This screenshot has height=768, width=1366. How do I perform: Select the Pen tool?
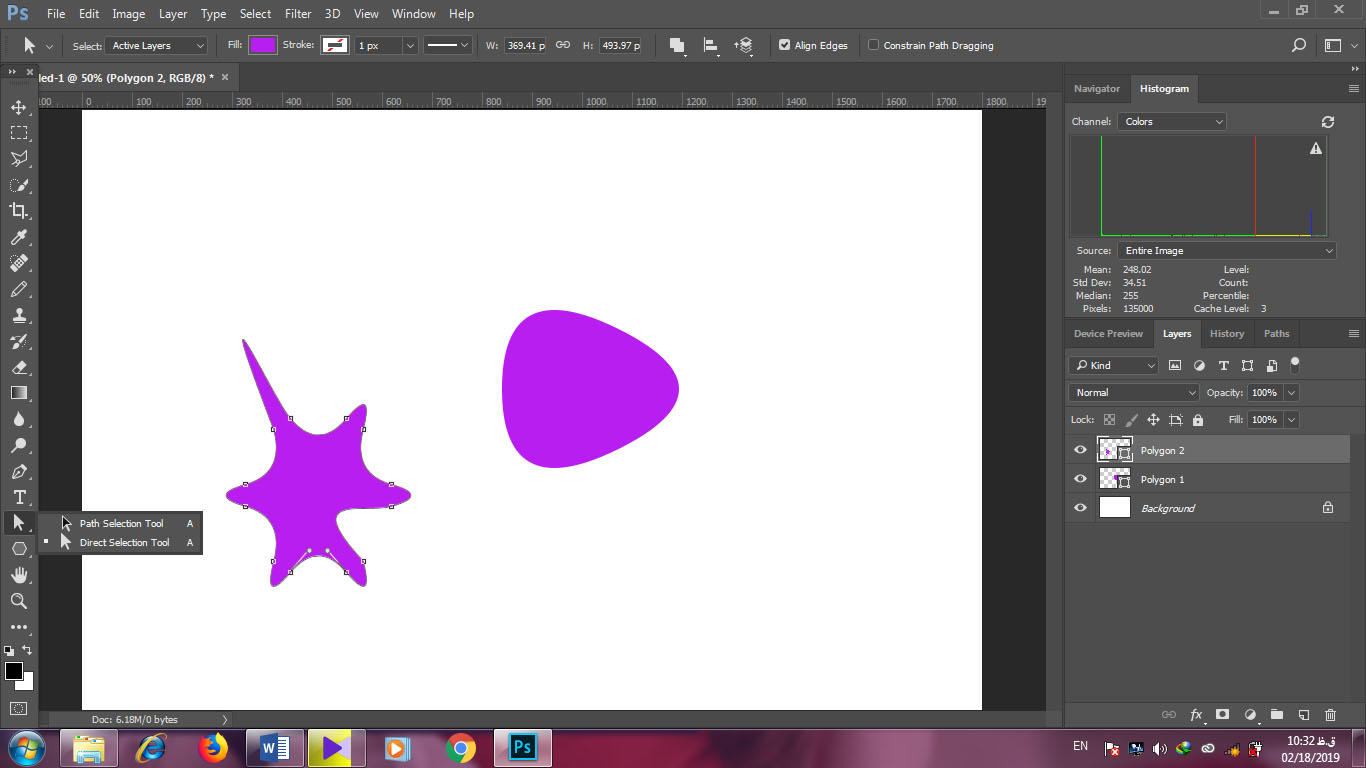pos(19,471)
